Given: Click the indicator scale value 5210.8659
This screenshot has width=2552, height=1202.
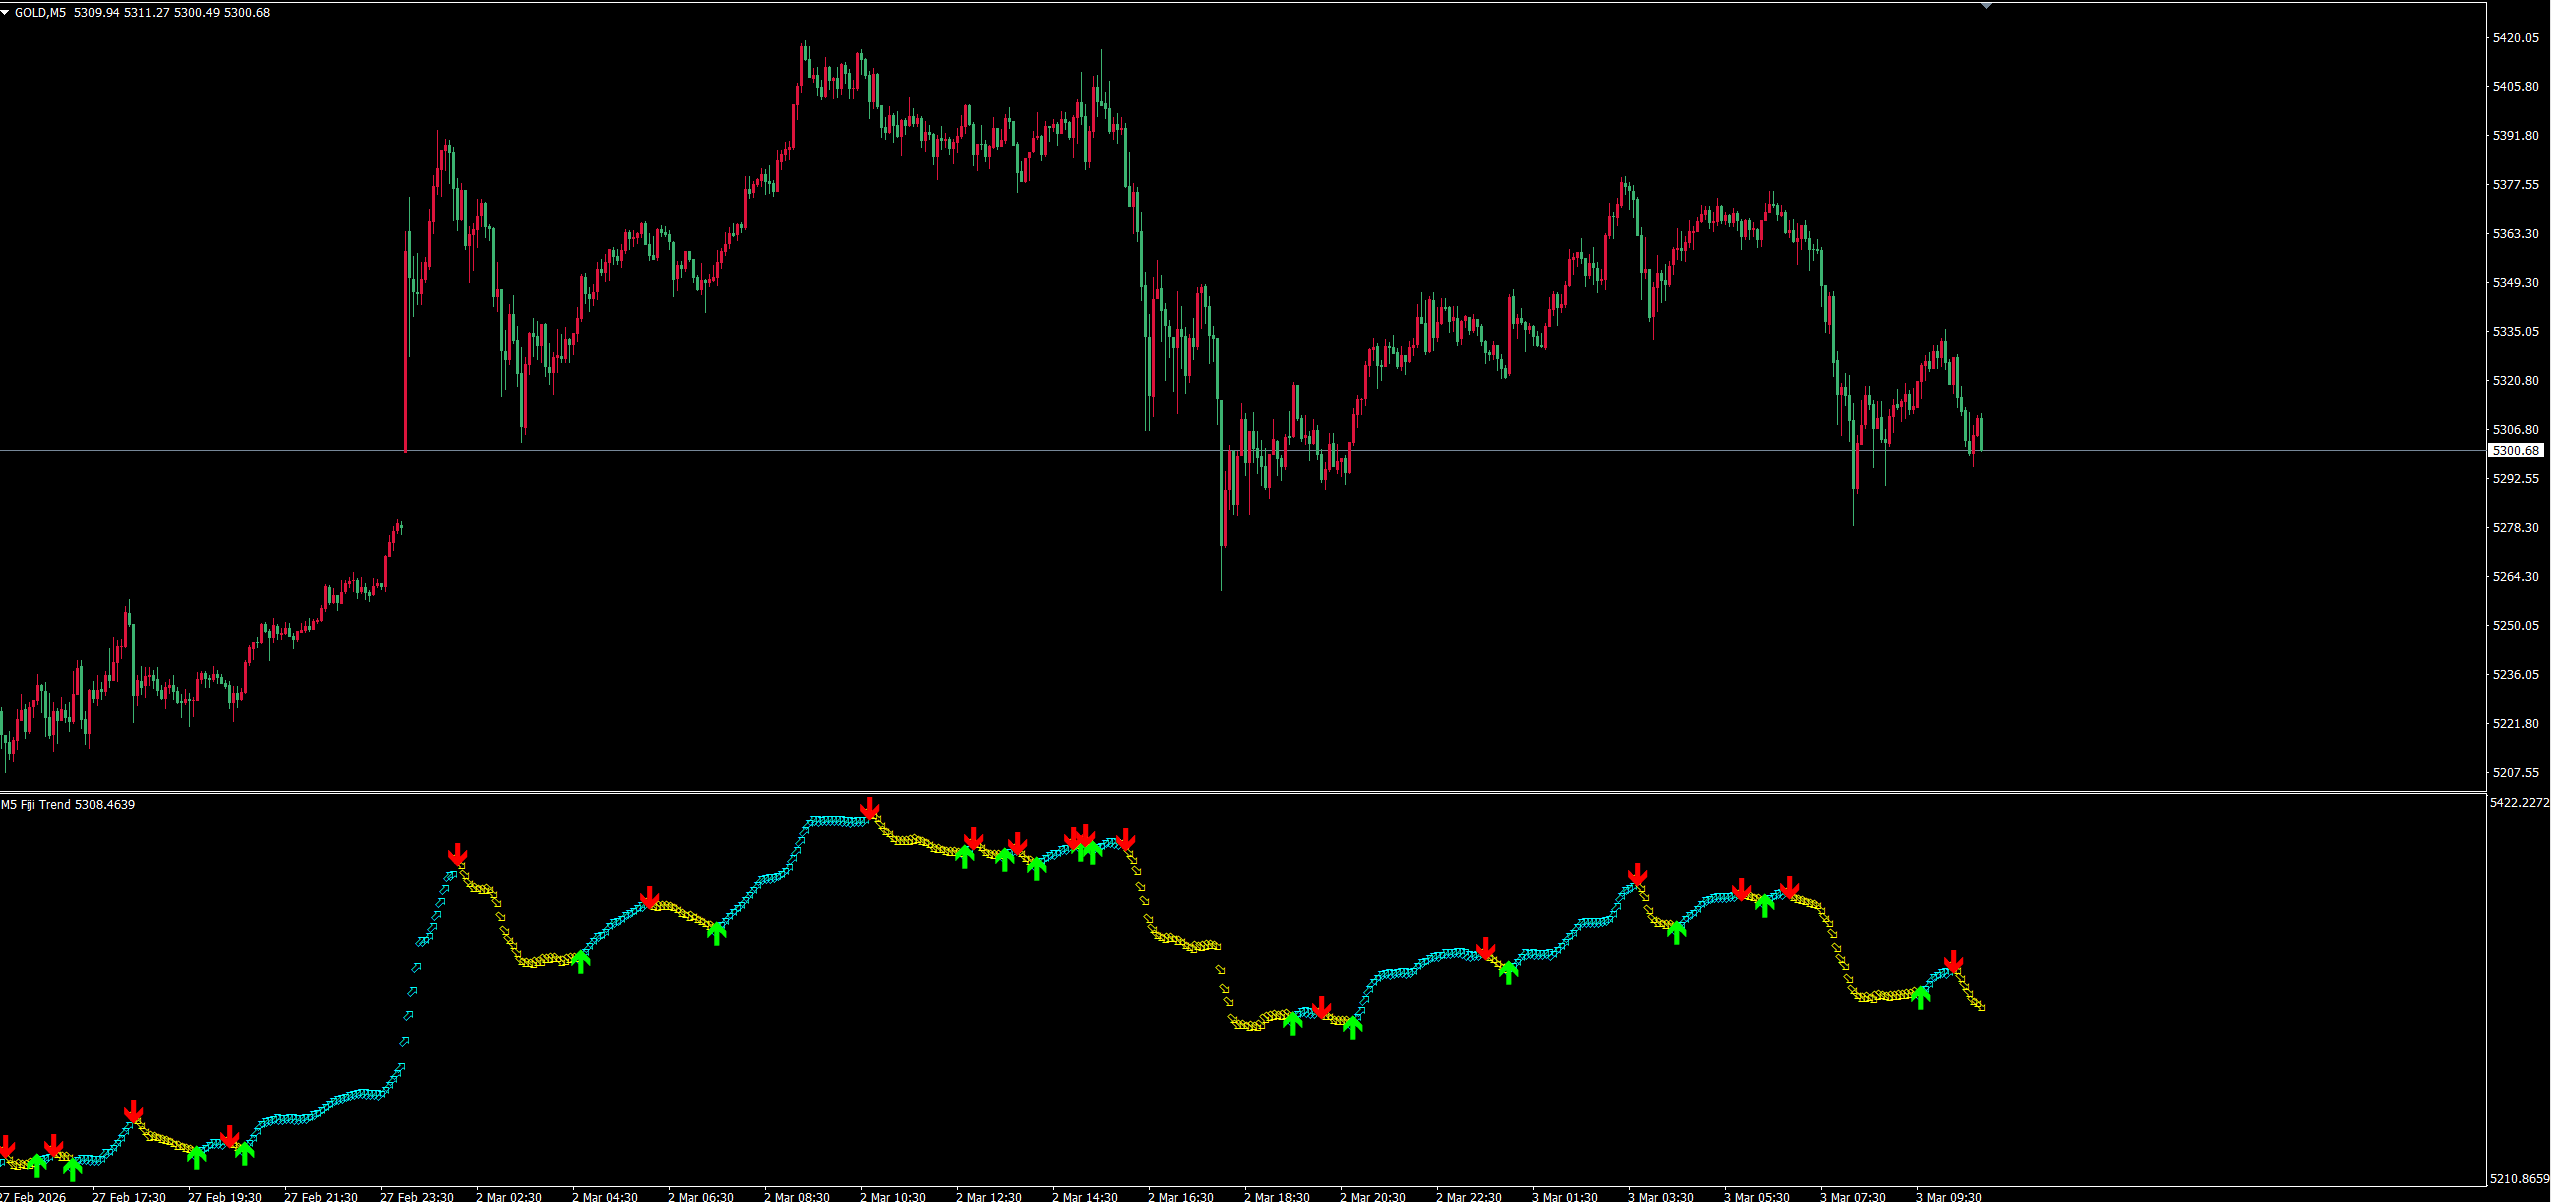Looking at the screenshot, I should pos(2519,1179).
